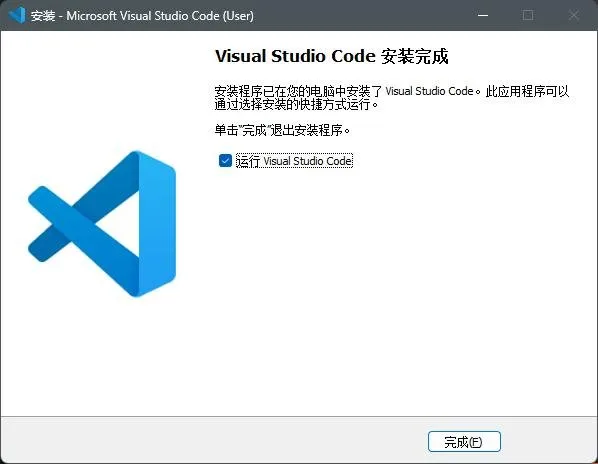Viewport: 598px width, 464px height.
Task: Click the disabled maximize window button
Action: click(x=528, y=15)
